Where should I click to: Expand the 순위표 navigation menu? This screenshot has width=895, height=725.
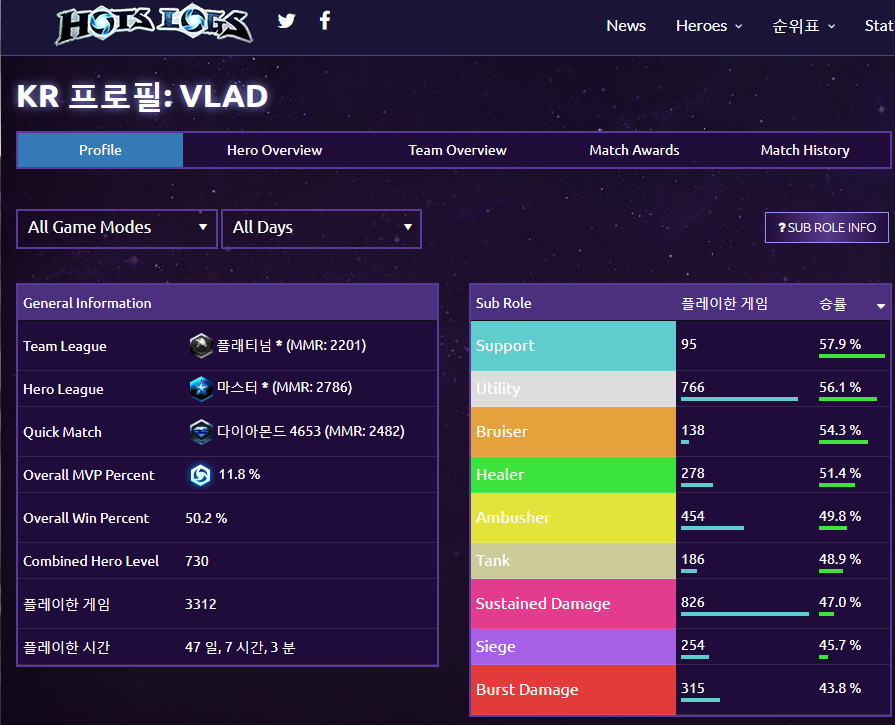[x=803, y=26]
